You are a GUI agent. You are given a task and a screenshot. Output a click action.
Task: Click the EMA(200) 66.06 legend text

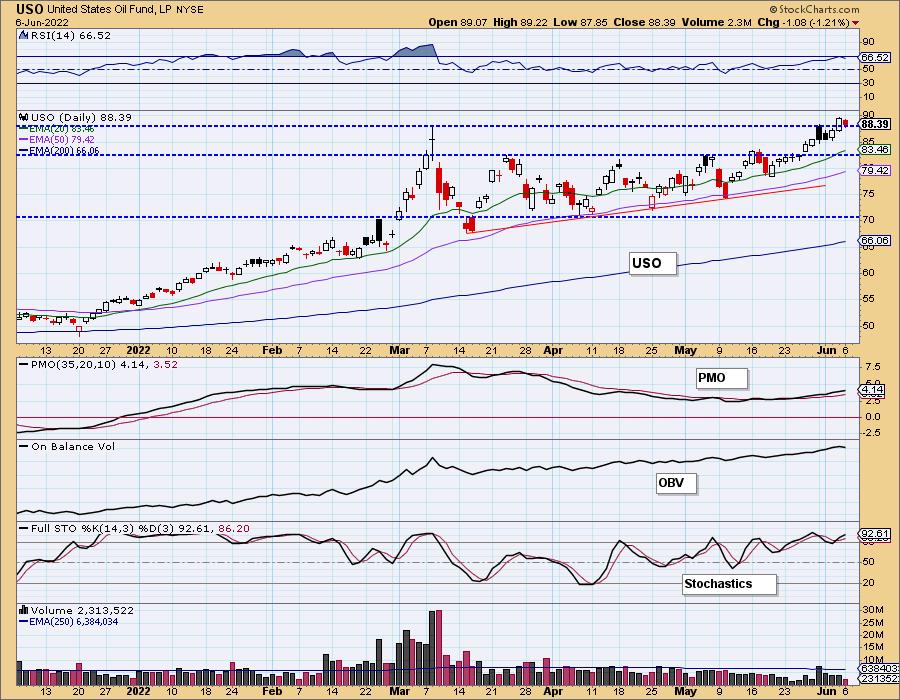[x=64, y=150]
